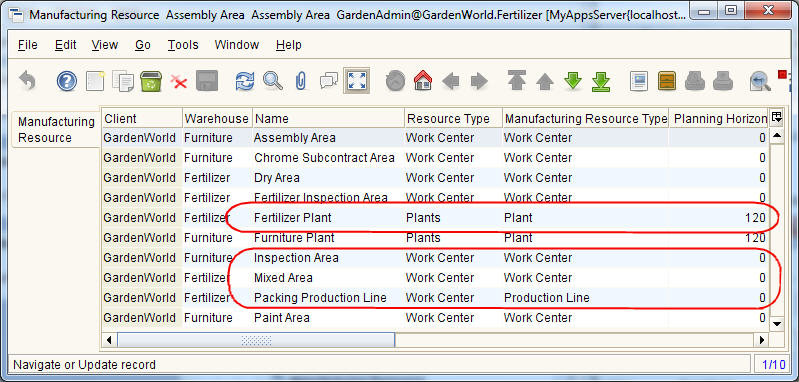The image size is (799, 382).
Task: Create a new record with the New icon
Action: [95, 81]
